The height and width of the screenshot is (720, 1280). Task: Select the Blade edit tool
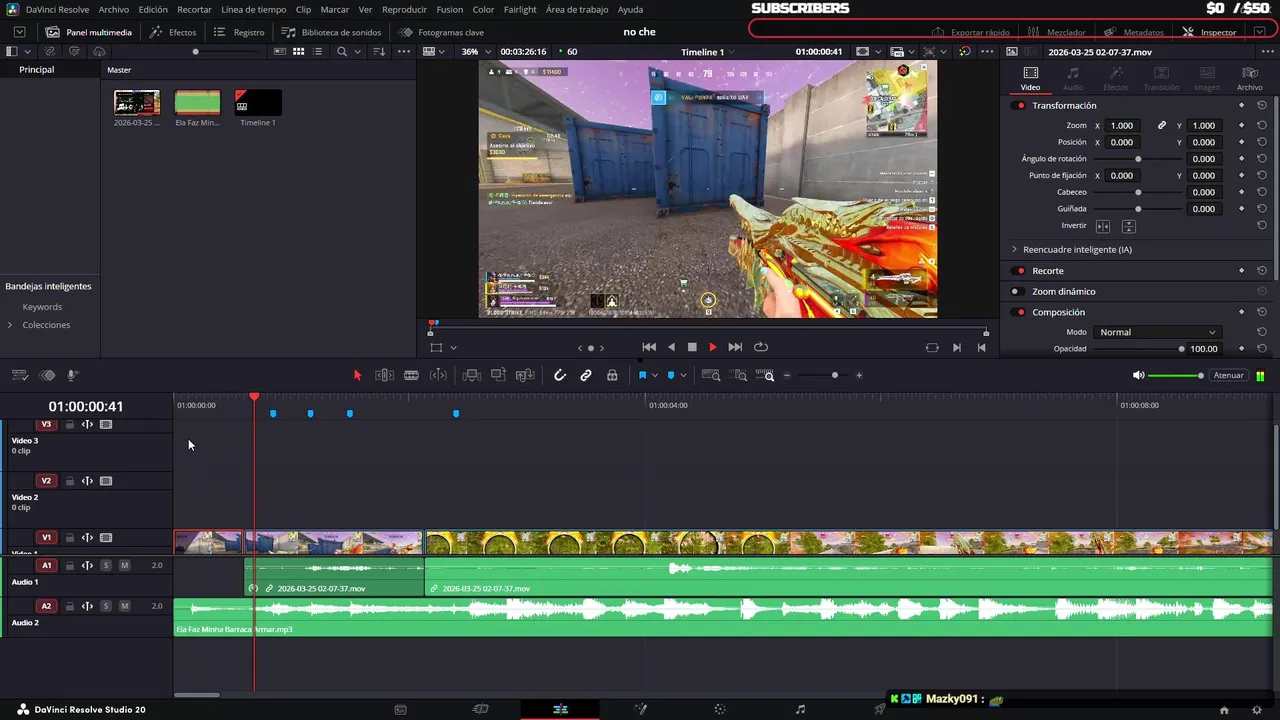(x=411, y=375)
